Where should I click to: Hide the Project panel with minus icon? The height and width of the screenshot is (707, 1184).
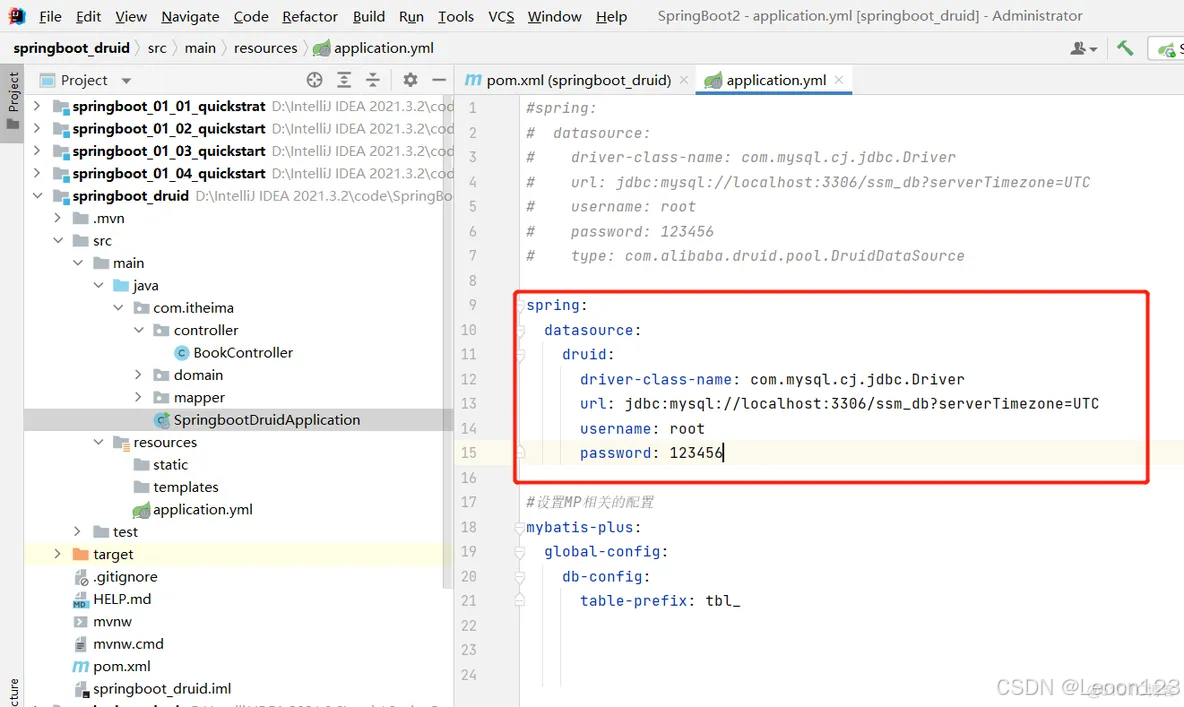click(x=439, y=80)
